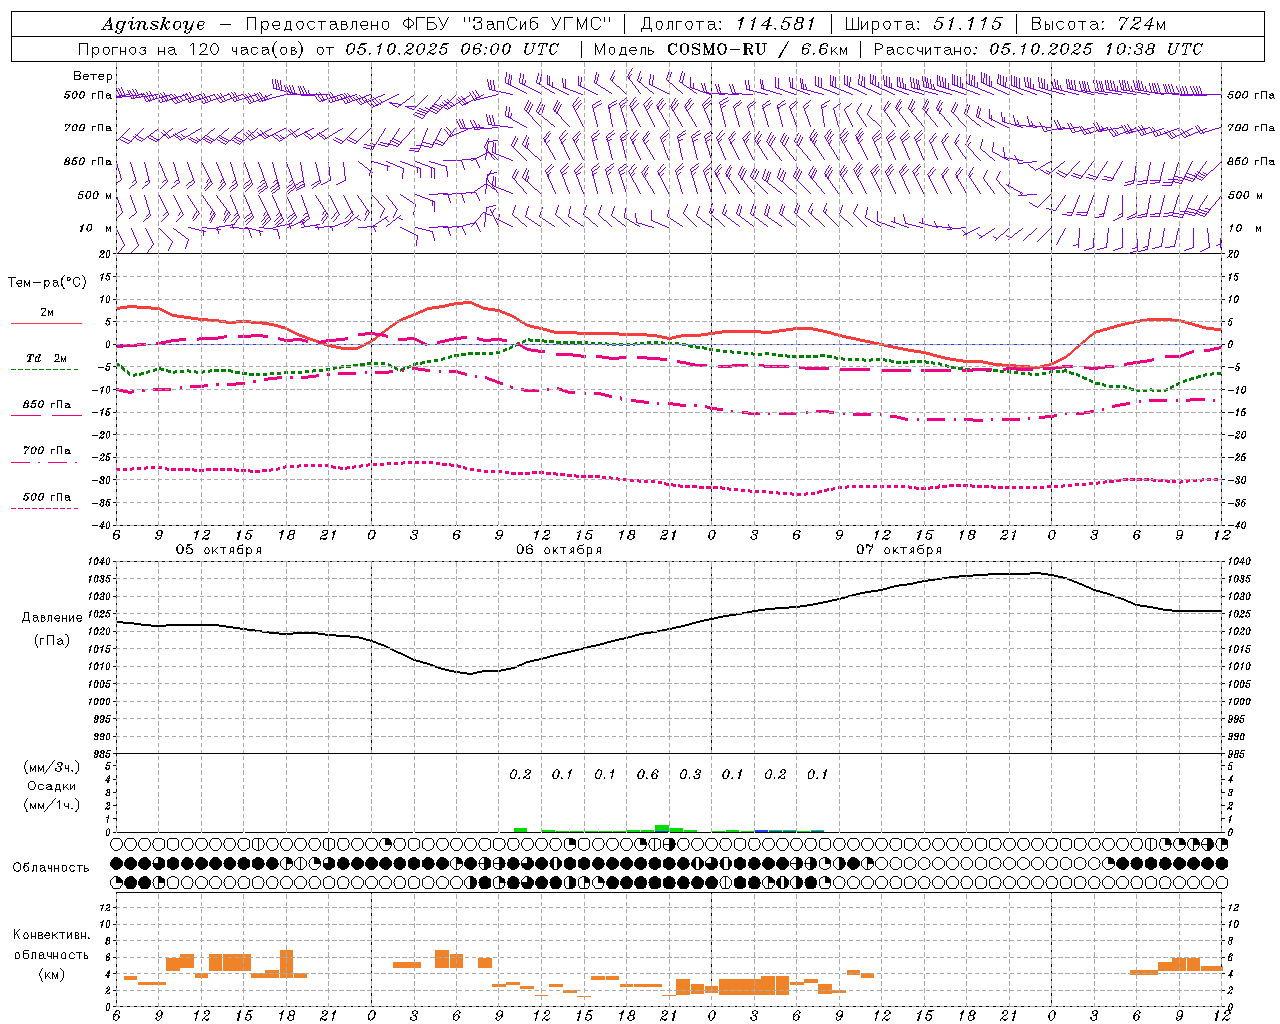Click the 2м legend label
The height and width of the screenshot is (1024, 1280).
click(47, 313)
